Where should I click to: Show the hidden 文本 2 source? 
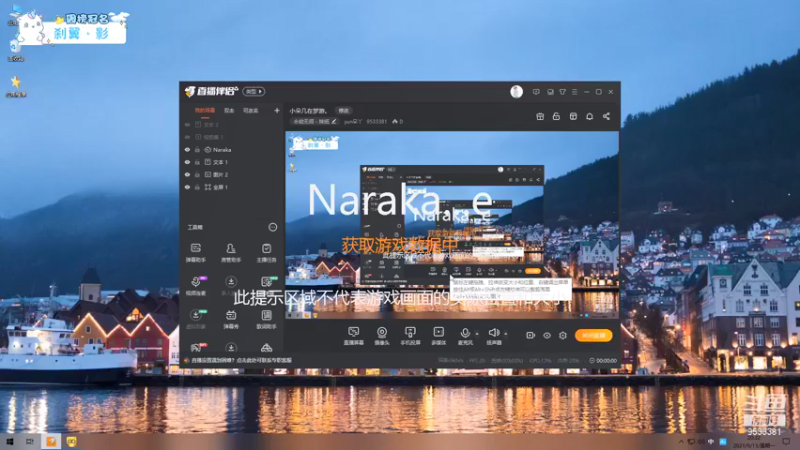187,124
